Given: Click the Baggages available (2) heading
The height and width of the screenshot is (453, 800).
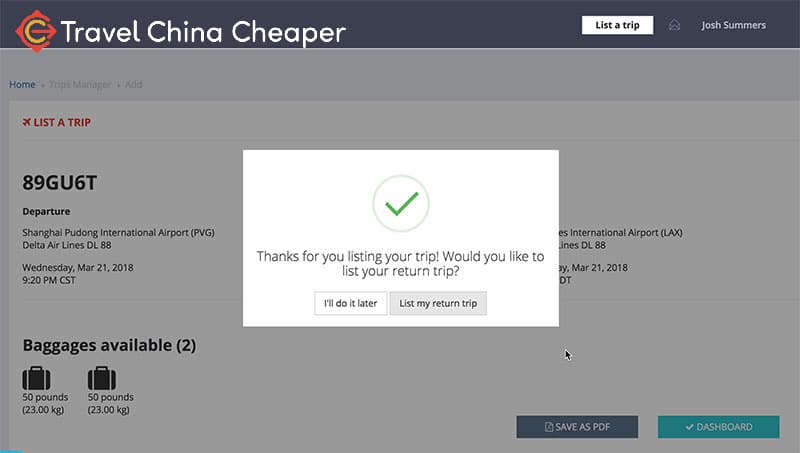Looking at the screenshot, I should click(109, 345).
